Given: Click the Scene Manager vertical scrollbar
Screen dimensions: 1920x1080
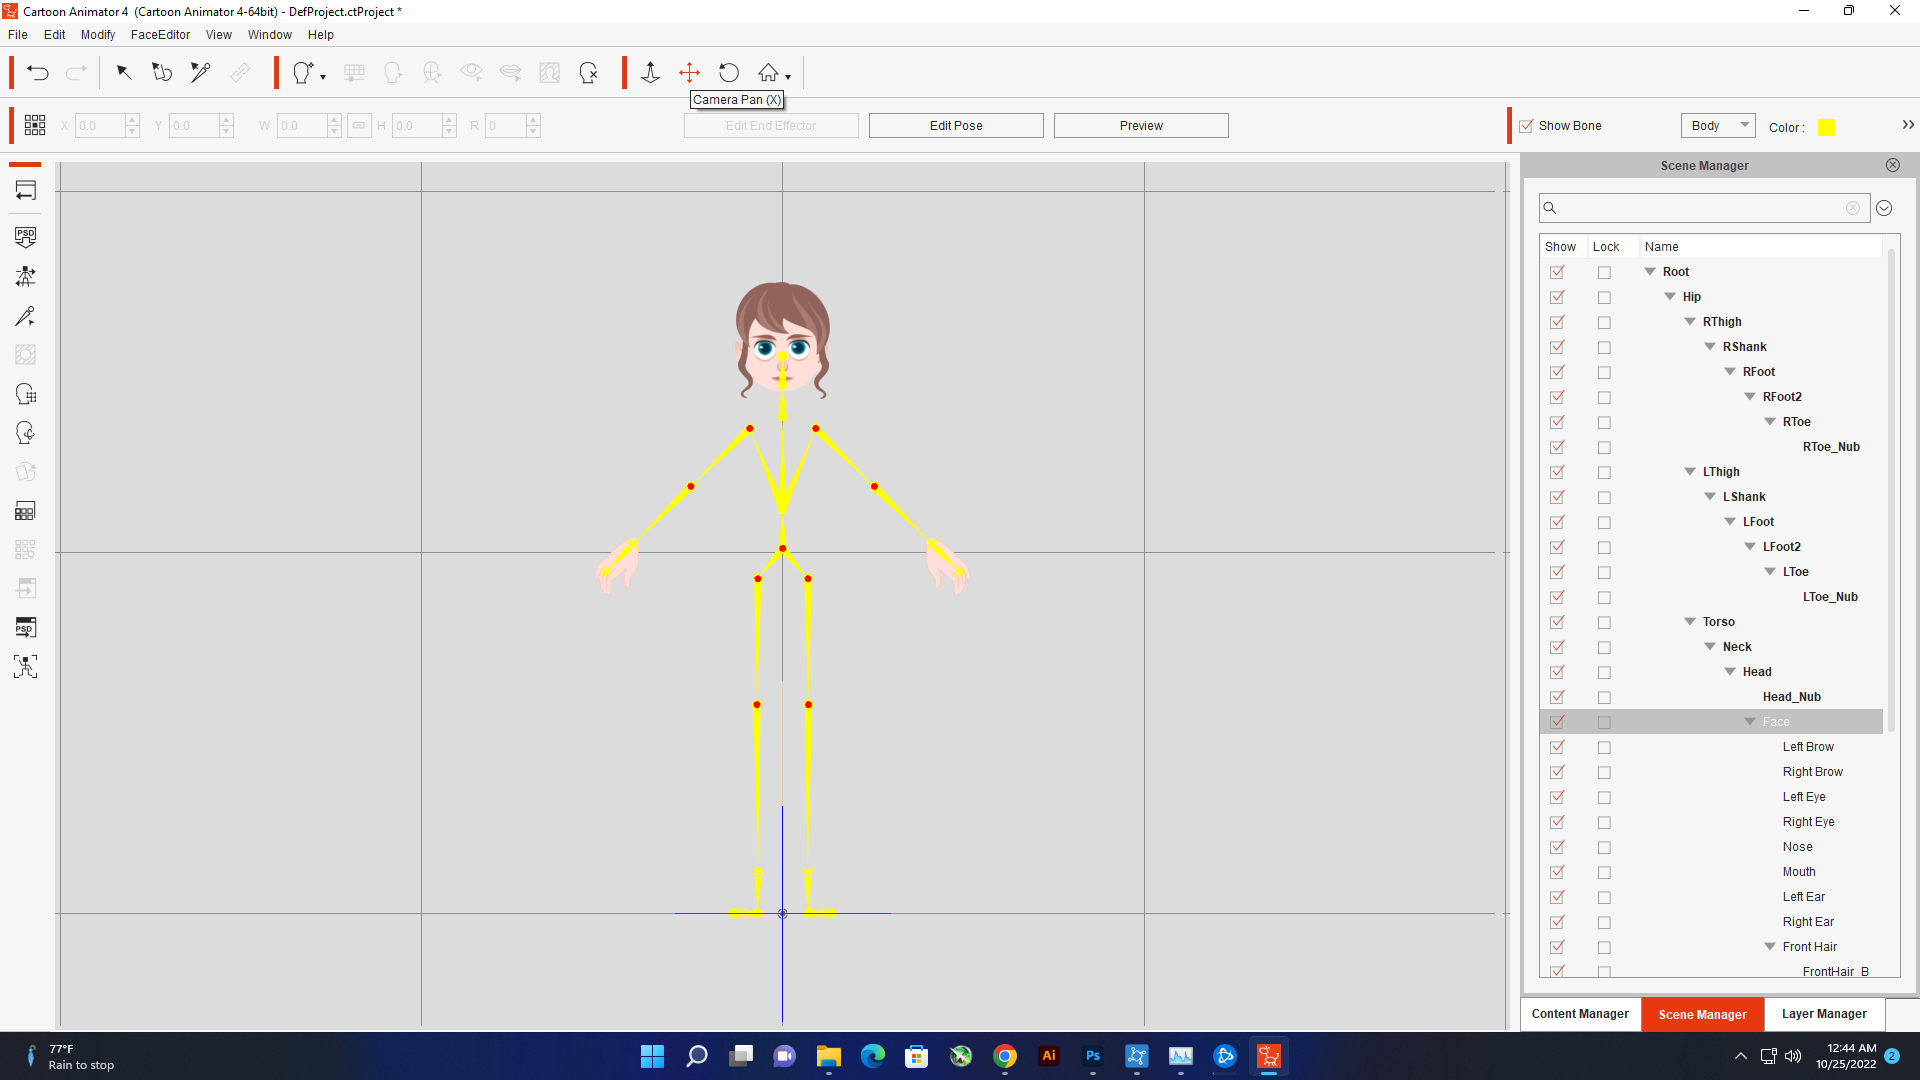Looking at the screenshot, I should [1890, 490].
